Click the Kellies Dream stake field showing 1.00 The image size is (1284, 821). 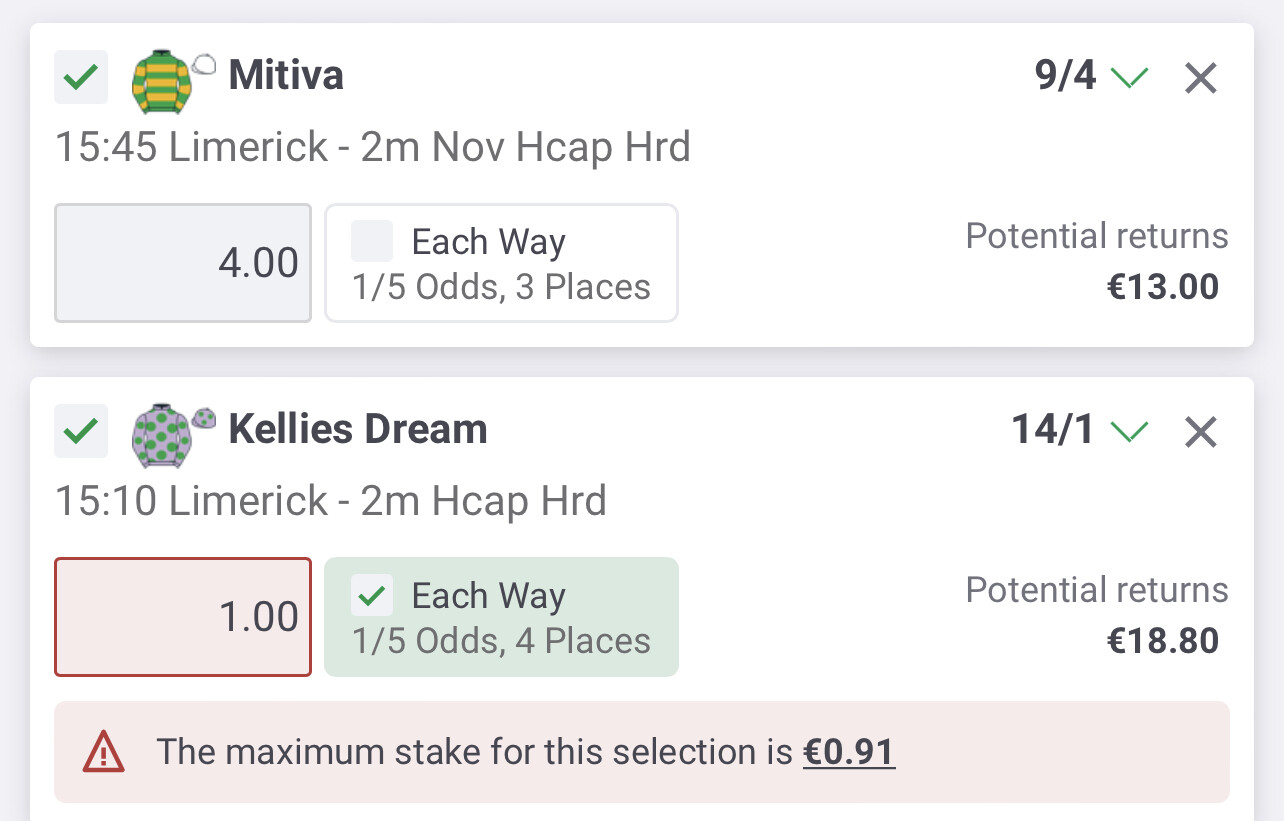pyautogui.click(x=183, y=617)
